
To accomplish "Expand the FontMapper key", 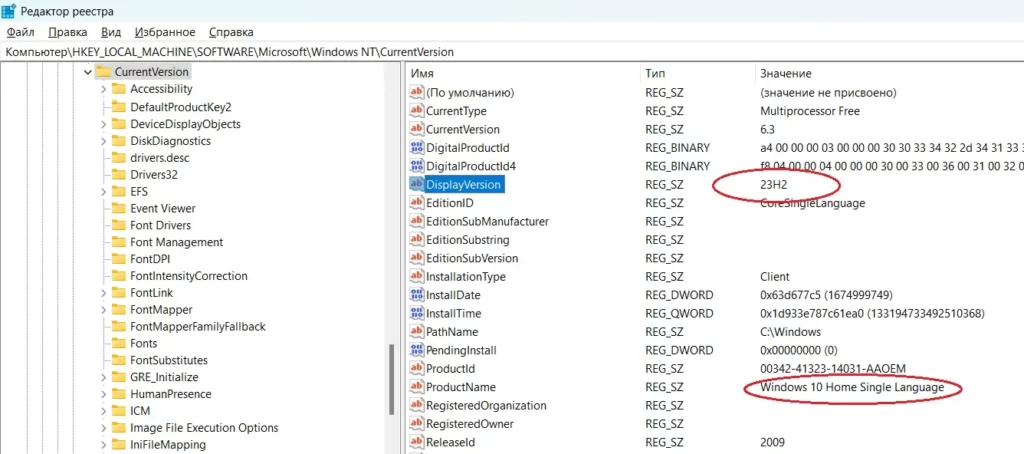I will pos(104,310).
